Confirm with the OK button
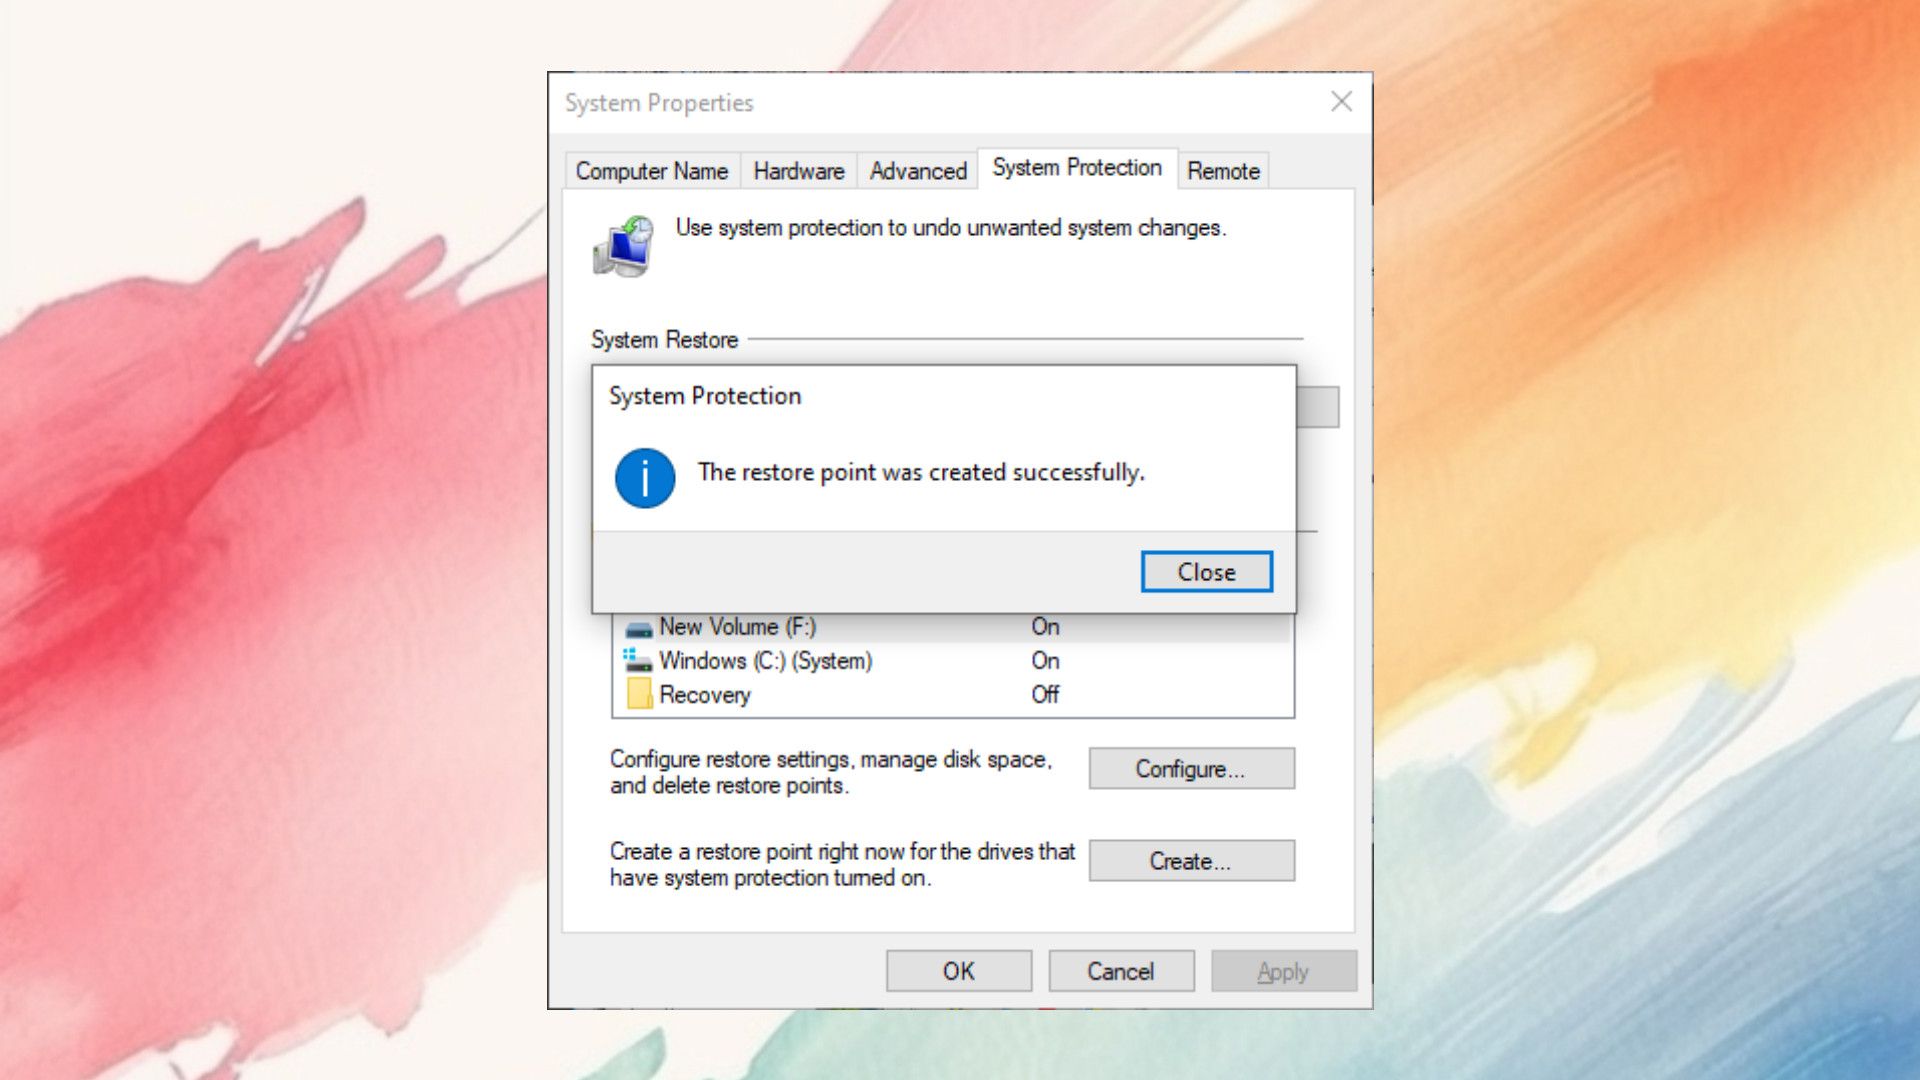 click(959, 971)
